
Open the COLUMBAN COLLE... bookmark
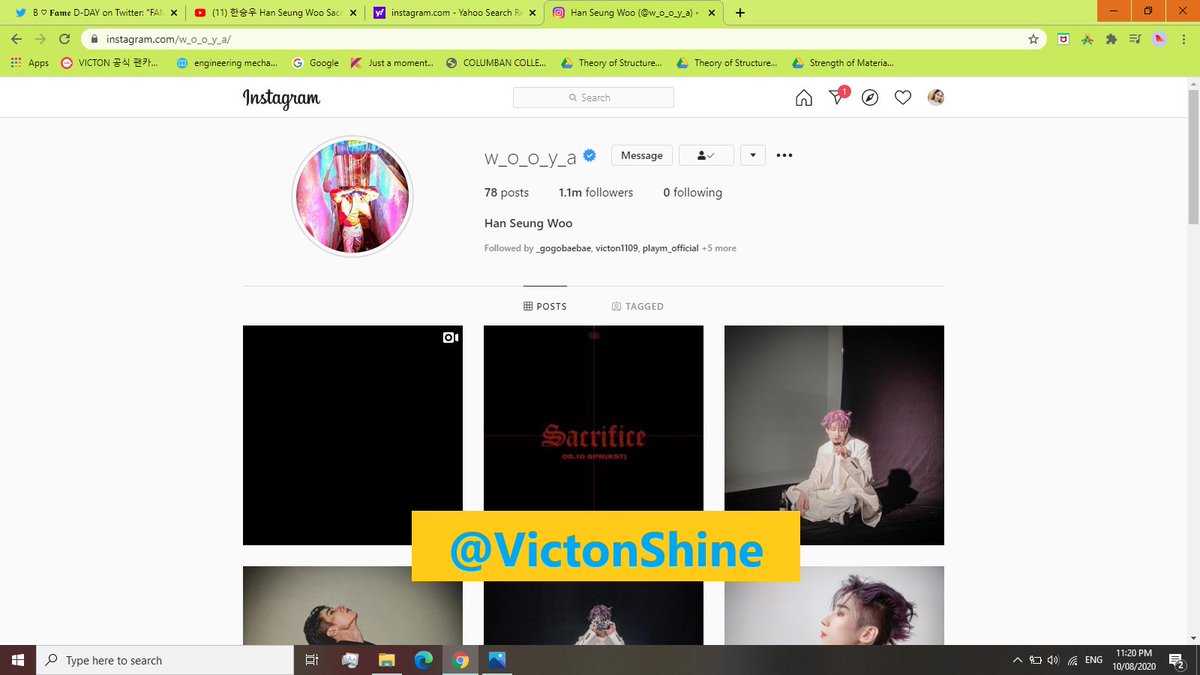coord(497,62)
